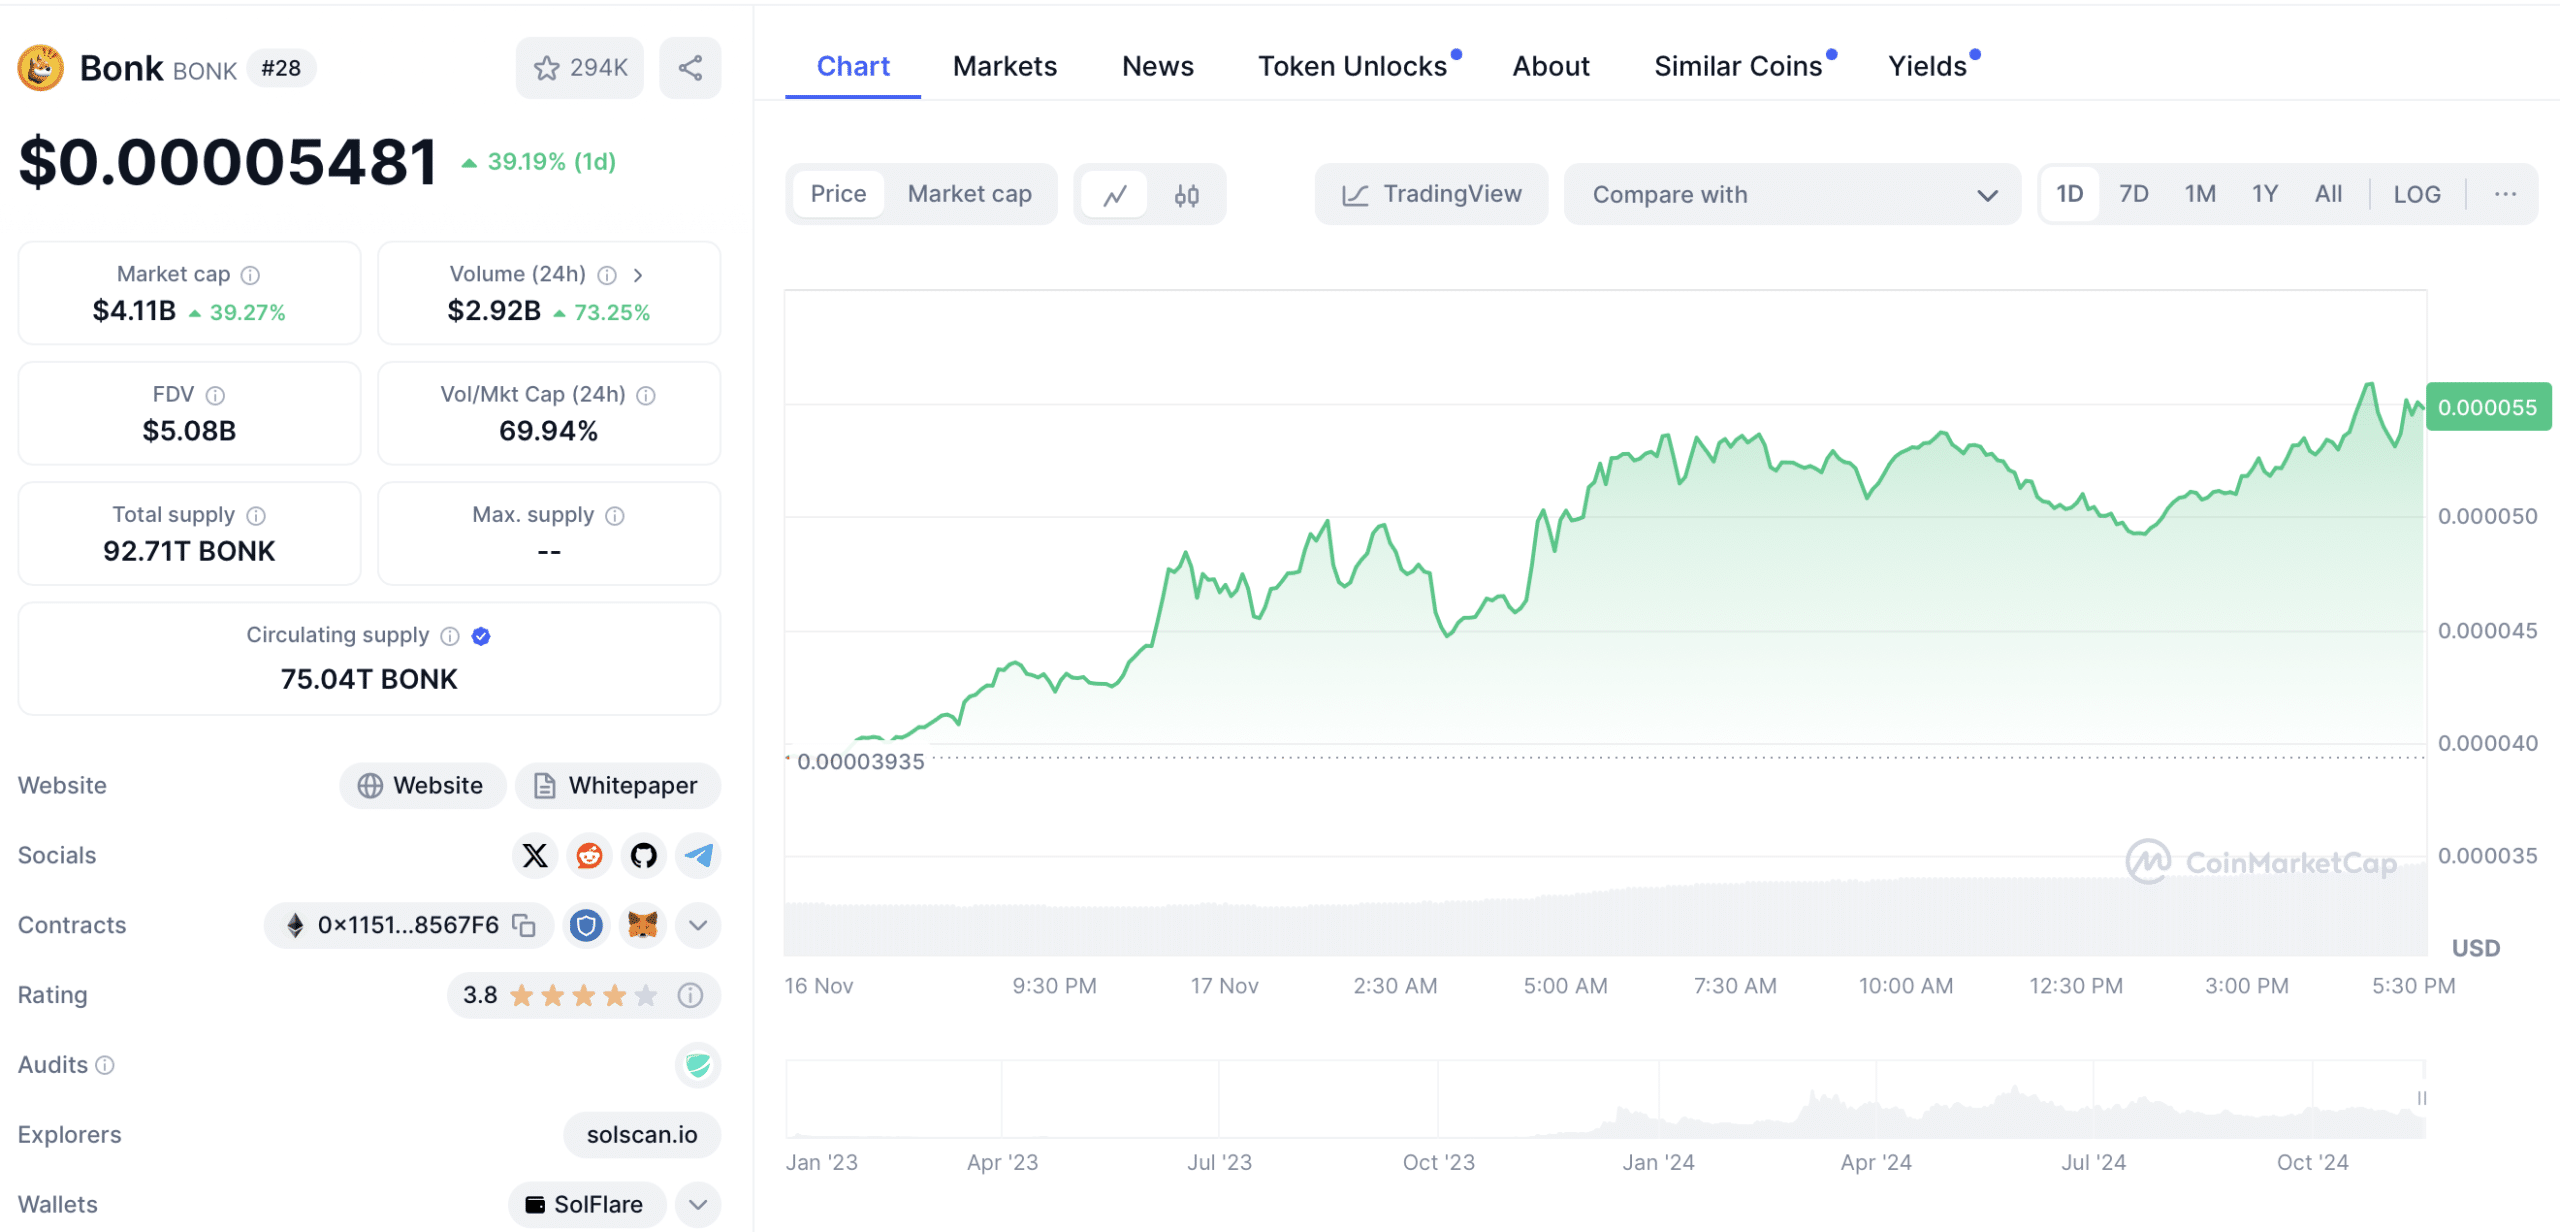Open the Compare with dropdown
This screenshot has height=1232, width=2560.
[x=1792, y=195]
